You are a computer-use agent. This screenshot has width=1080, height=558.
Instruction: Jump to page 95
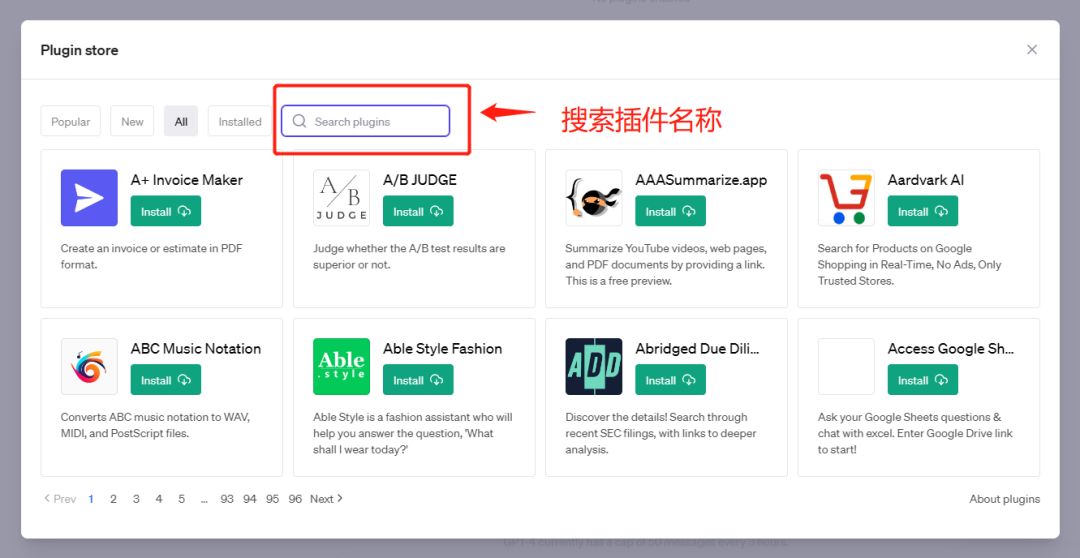pos(273,499)
